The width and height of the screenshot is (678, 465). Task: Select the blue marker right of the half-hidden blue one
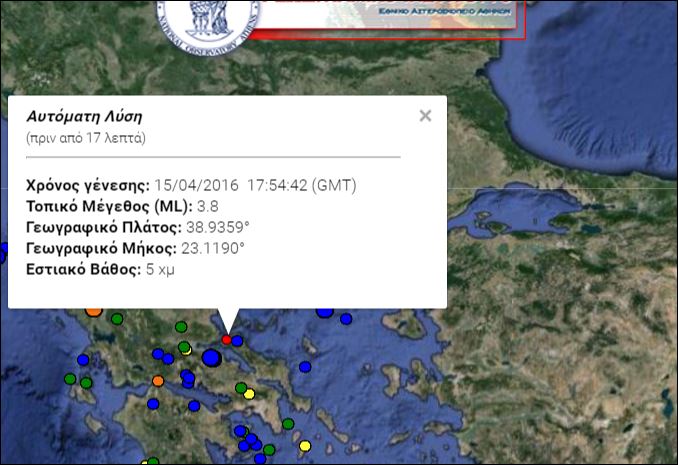346,319
